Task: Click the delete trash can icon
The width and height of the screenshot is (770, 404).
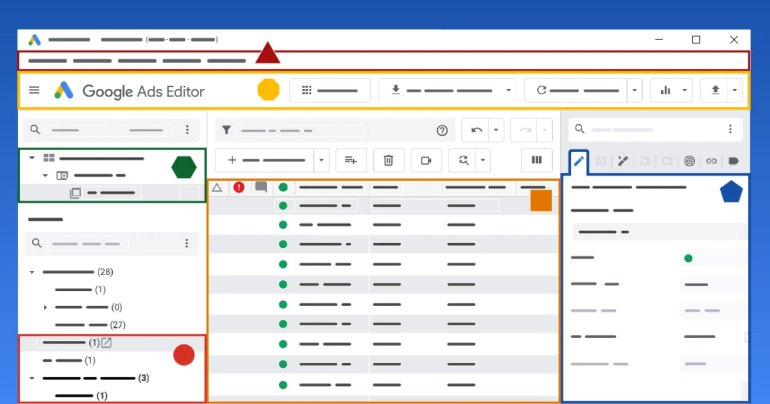Action: click(x=389, y=159)
